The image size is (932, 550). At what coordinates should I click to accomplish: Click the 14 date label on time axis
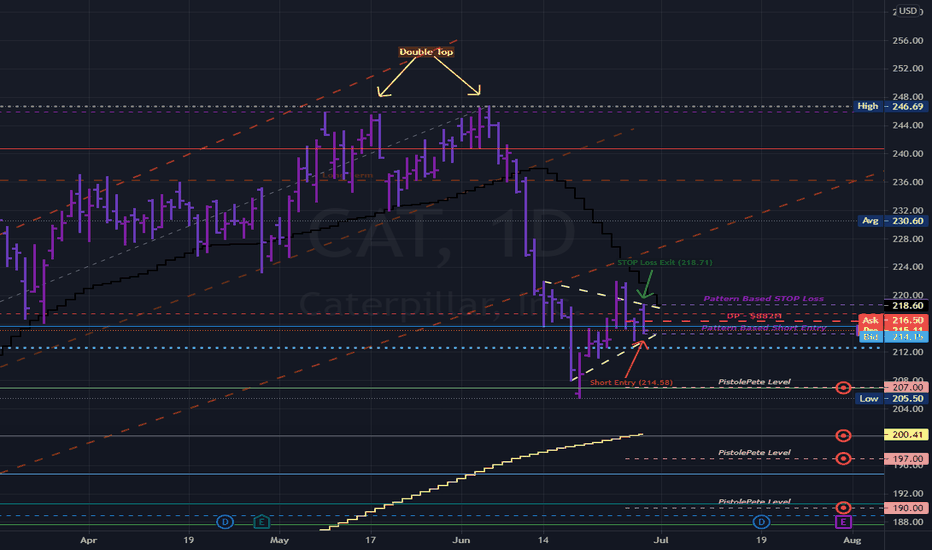(543, 540)
